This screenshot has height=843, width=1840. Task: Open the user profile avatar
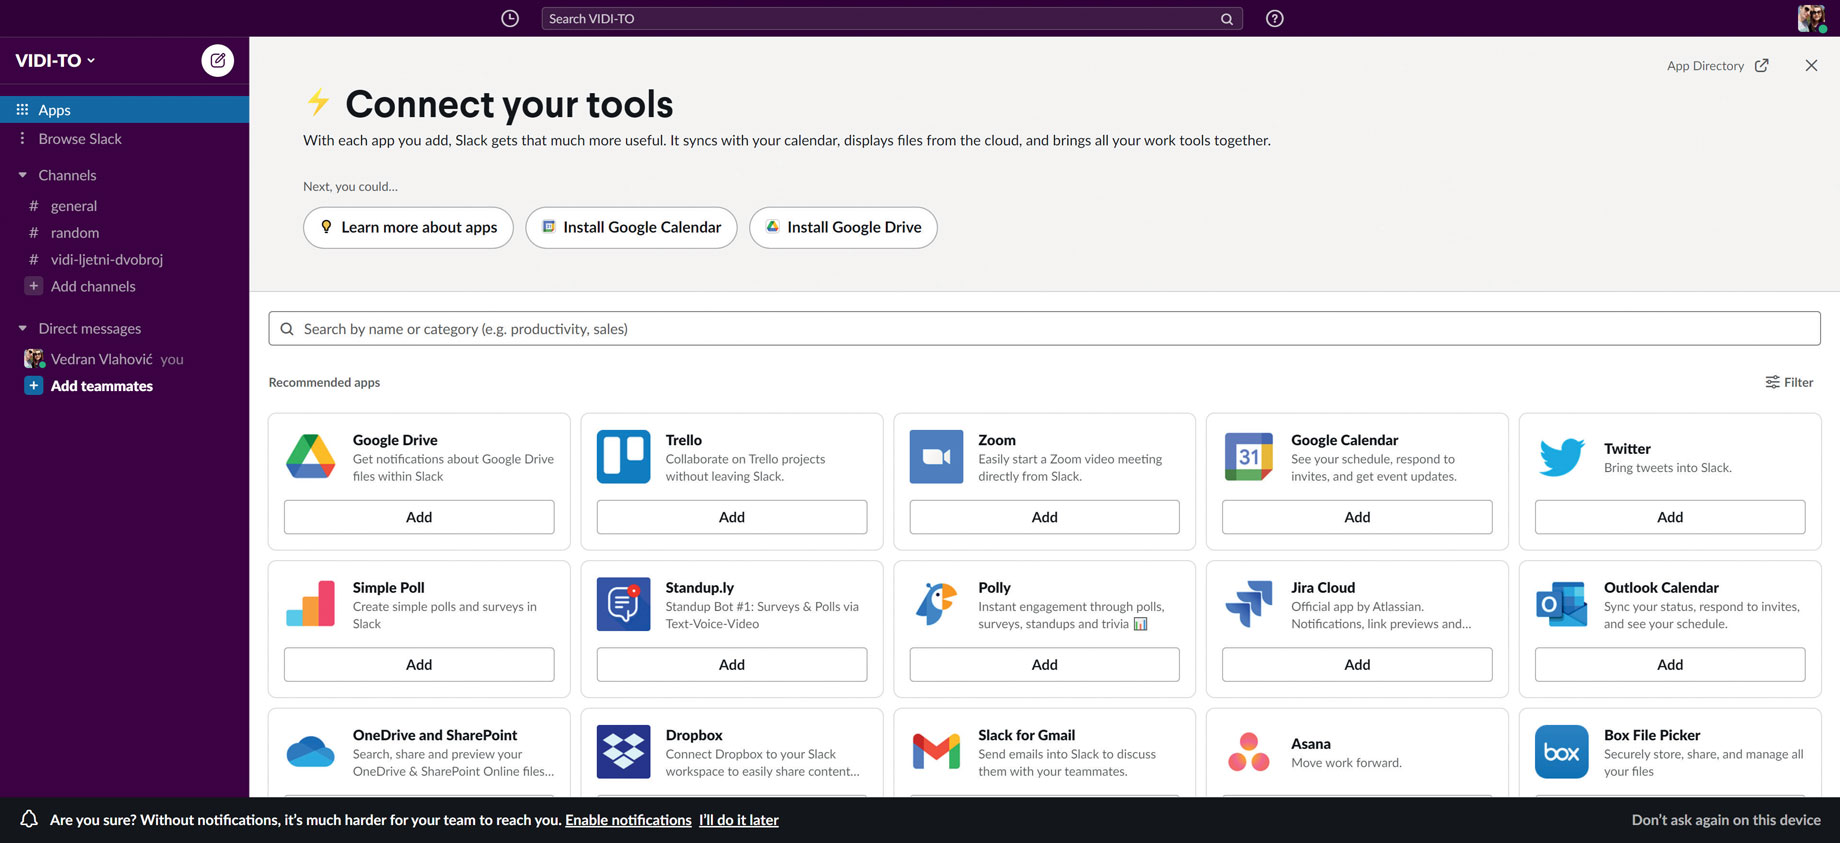tap(1811, 18)
